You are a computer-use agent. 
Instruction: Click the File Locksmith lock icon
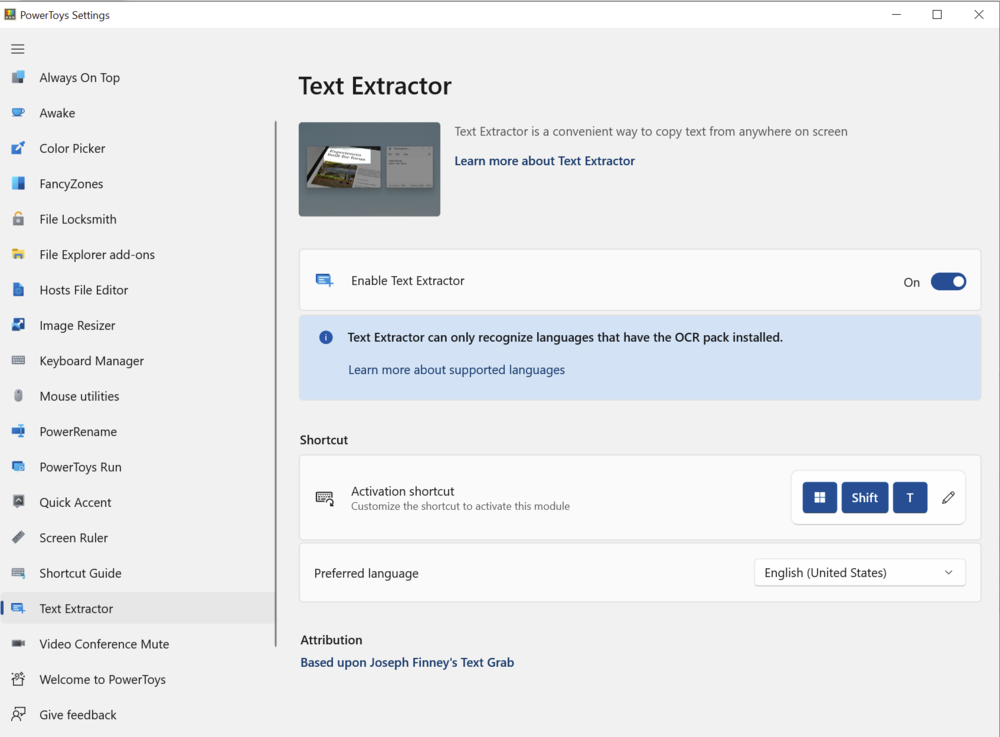click(x=18, y=219)
